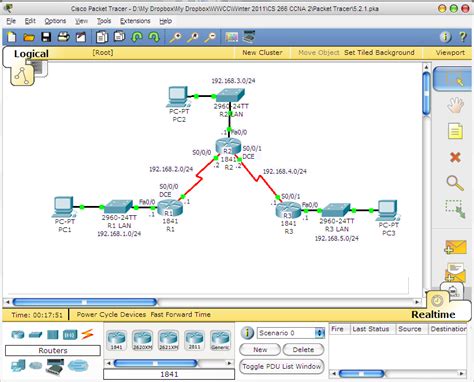The height and width of the screenshot is (382, 474).
Task: Click the Zoom In magnifier icon
Action: (x=176, y=37)
